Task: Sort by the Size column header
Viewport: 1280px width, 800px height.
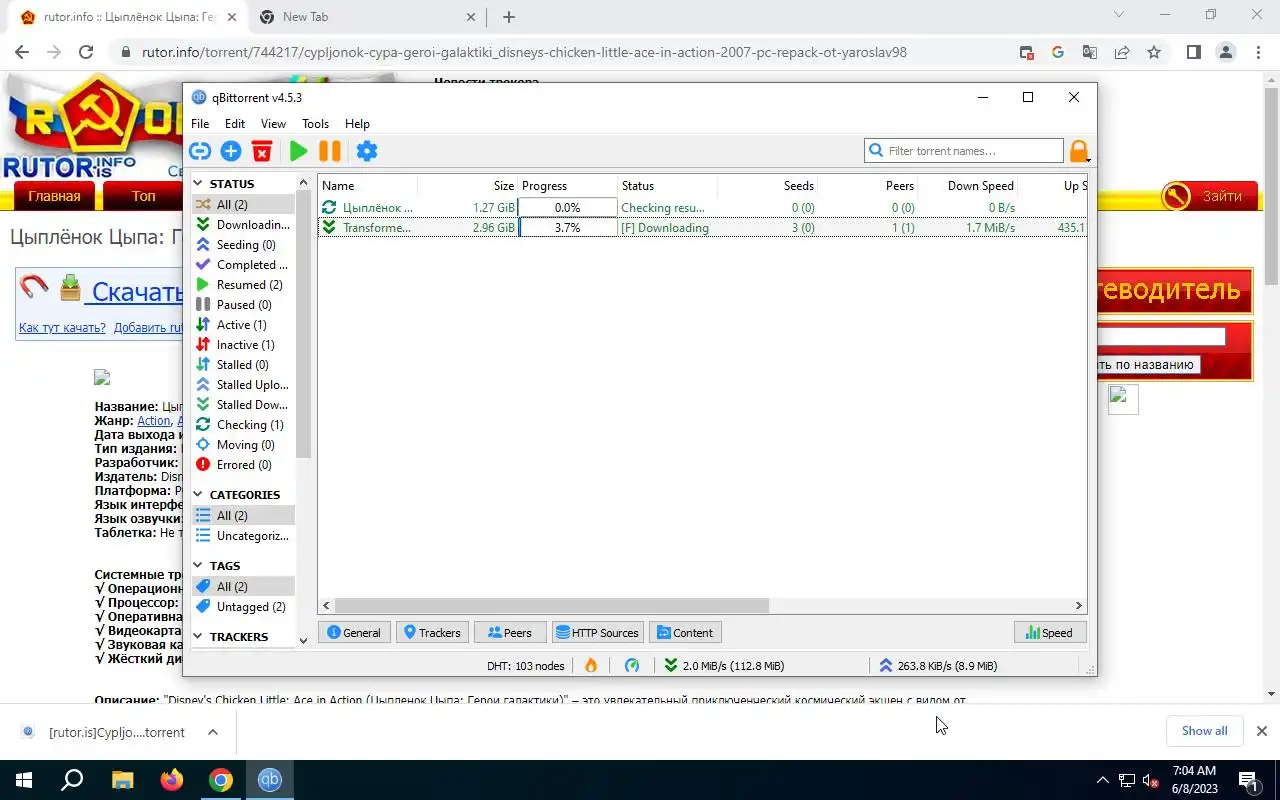Action: click(467, 186)
